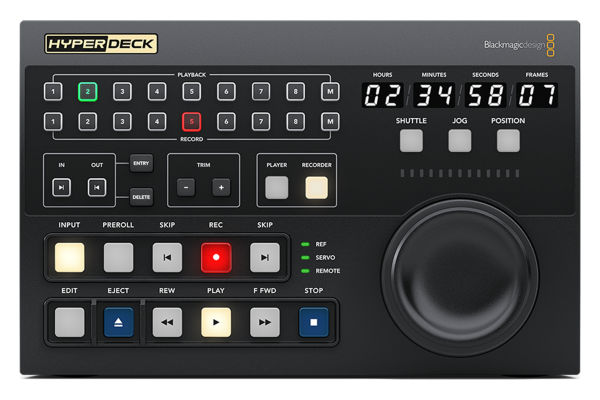
Task: Switch control to PLAYER
Action: click(x=277, y=188)
